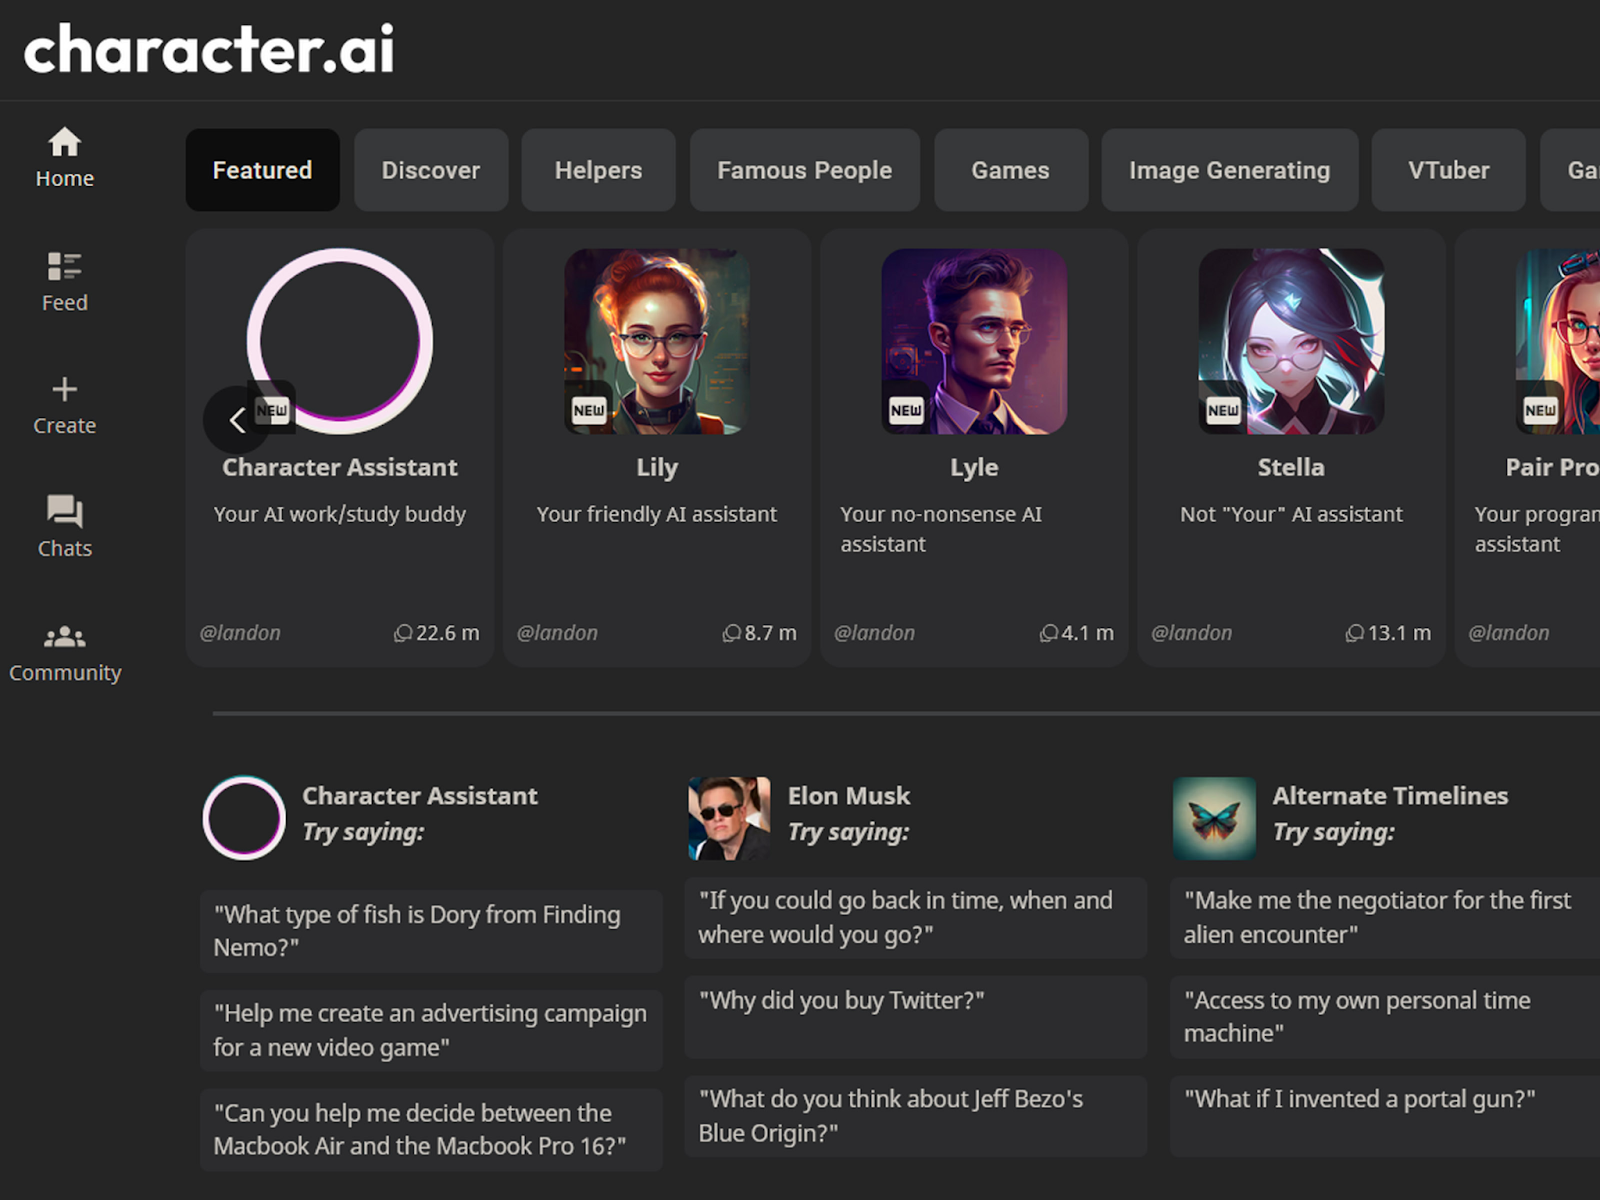Open Lily's character portrait
Viewport: 1600px width, 1200px height.
[x=657, y=341]
